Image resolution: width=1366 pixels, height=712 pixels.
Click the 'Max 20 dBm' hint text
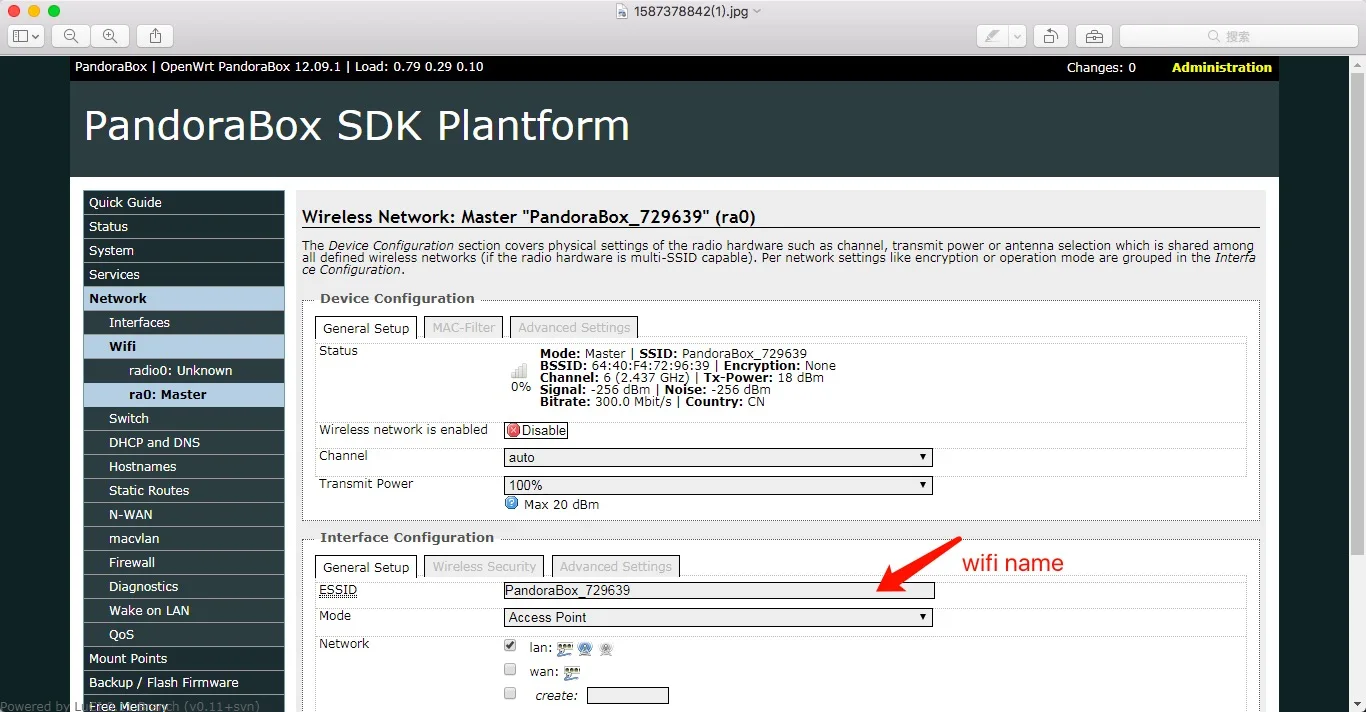tap(561, 504)
